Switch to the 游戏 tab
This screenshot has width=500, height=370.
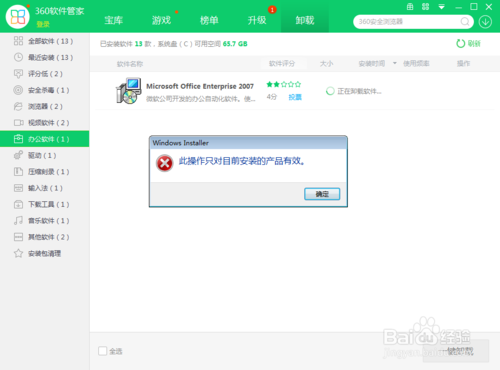161,20
